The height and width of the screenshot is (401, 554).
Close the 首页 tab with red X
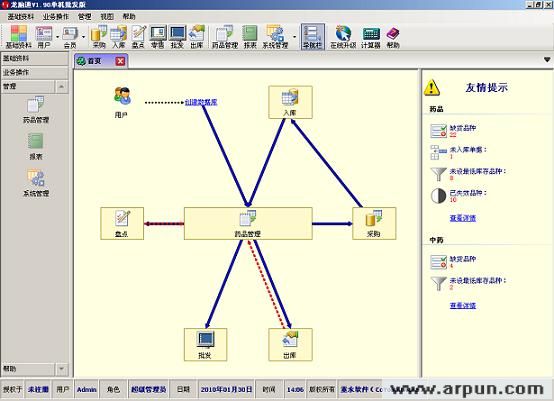point(120,61)
